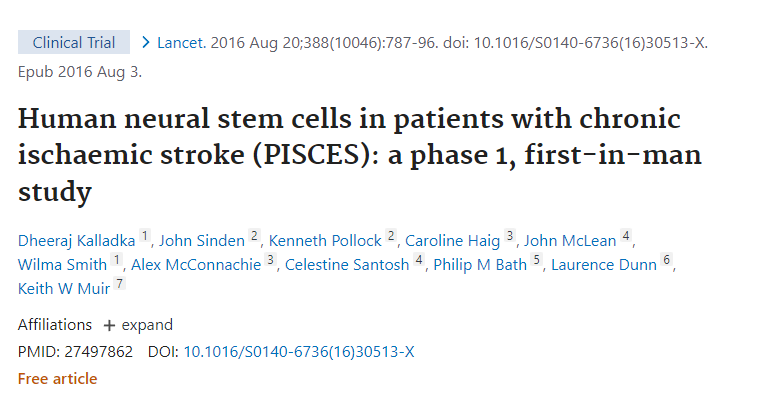Expand the Affiliations section
Image resolution: width=768 pixels, height=411 pixels.
pos(146,325)
